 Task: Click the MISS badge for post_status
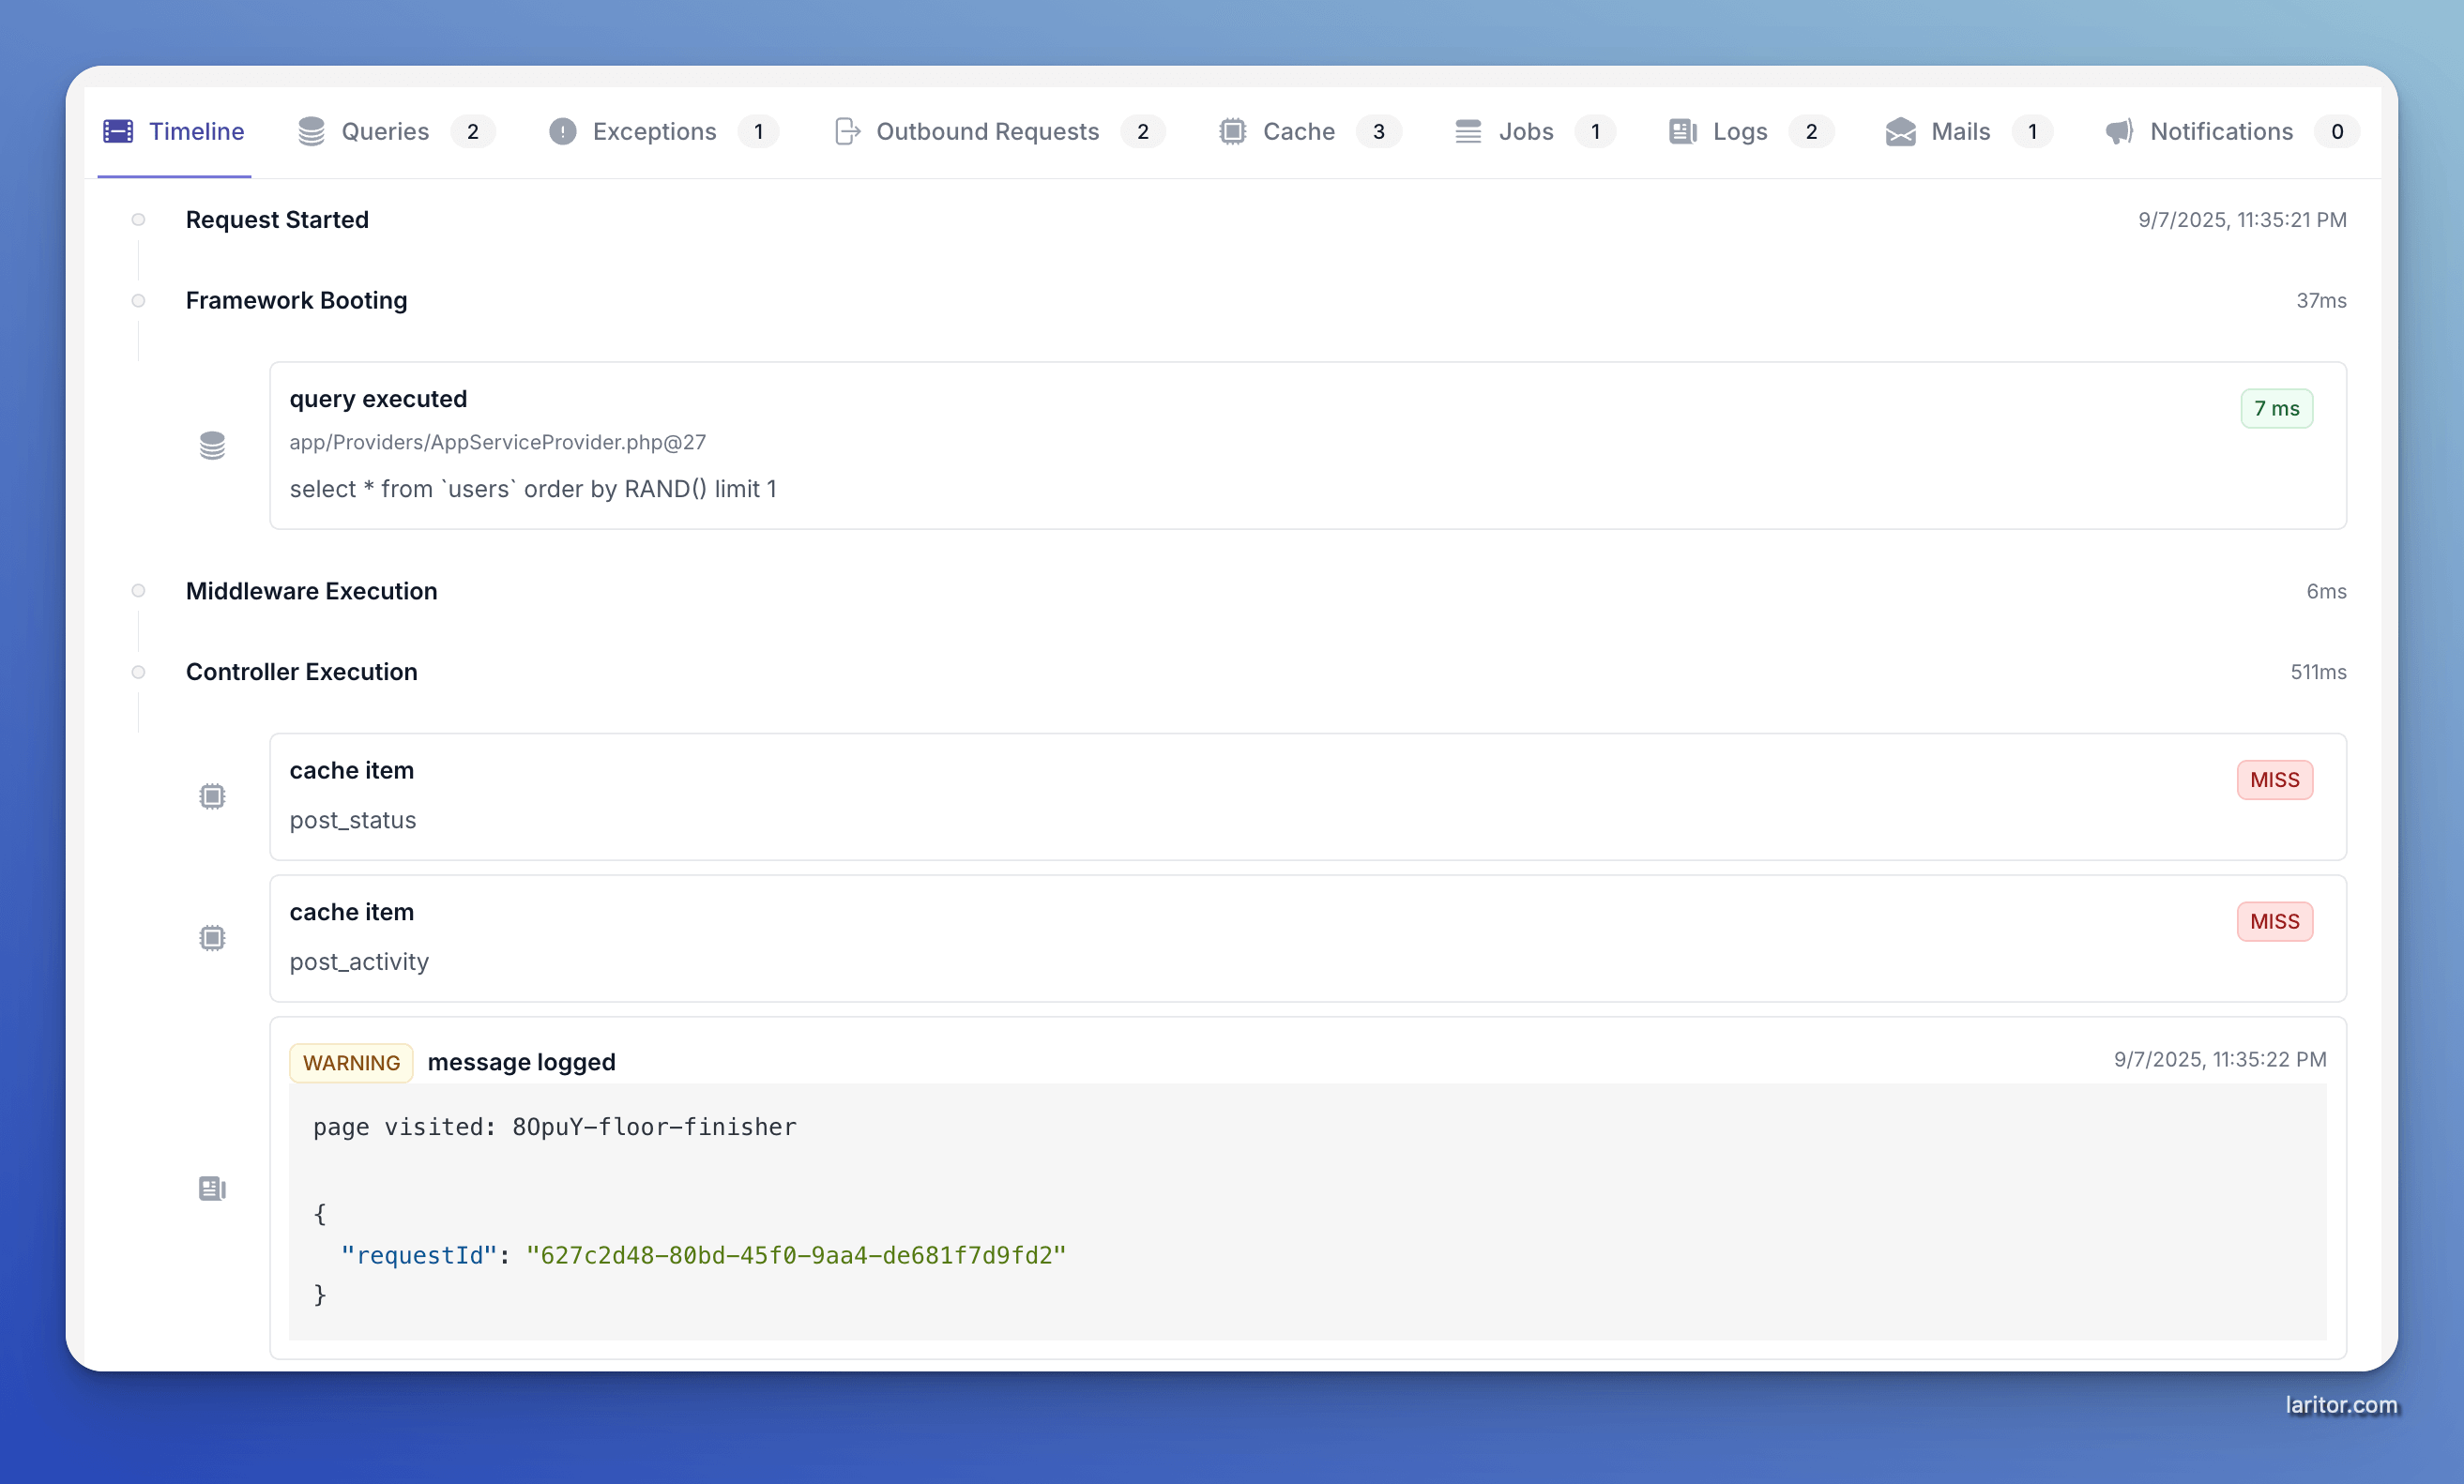click(x=2274, y=779)
